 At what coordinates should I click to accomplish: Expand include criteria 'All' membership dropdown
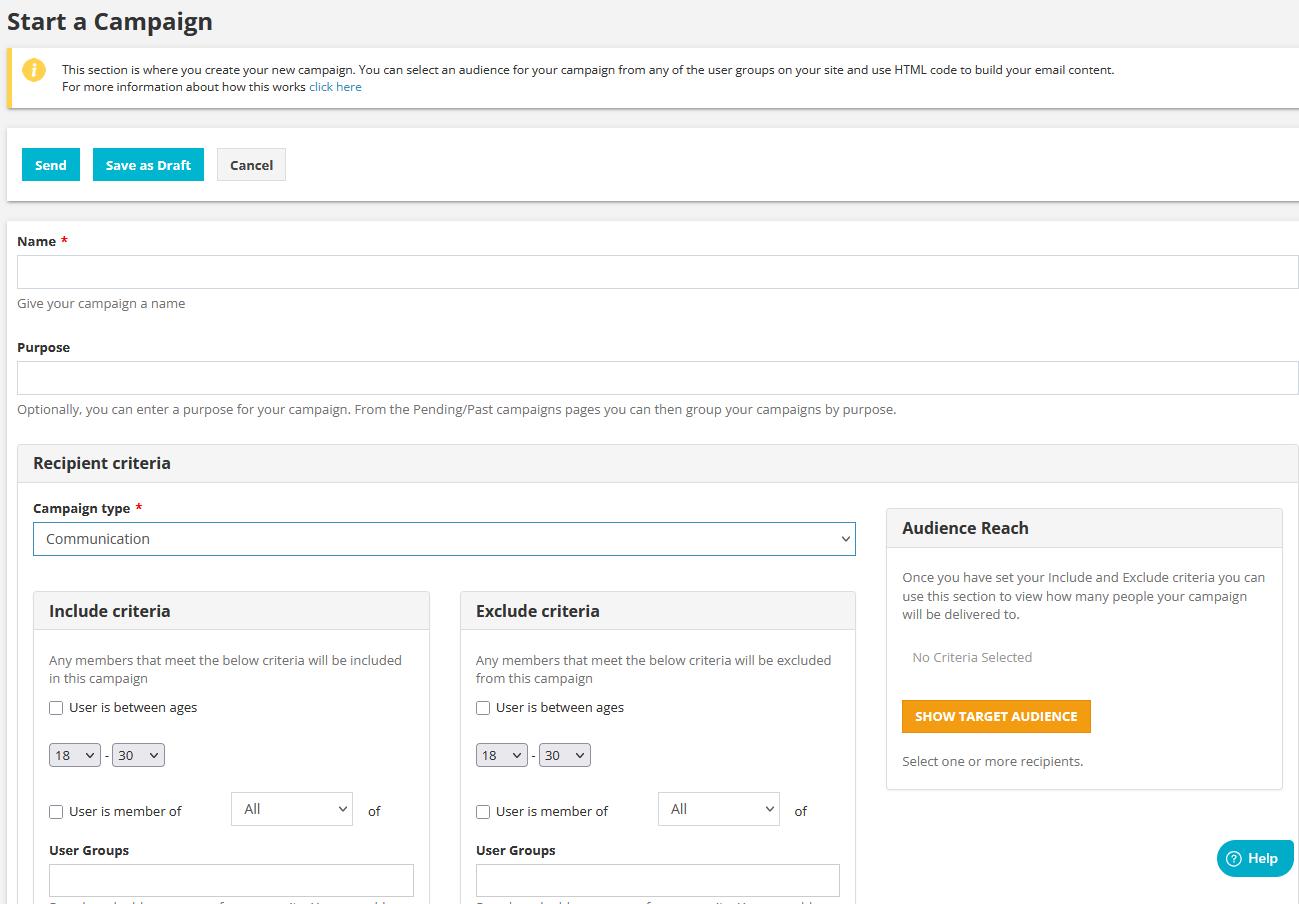[x=291, y=809]
